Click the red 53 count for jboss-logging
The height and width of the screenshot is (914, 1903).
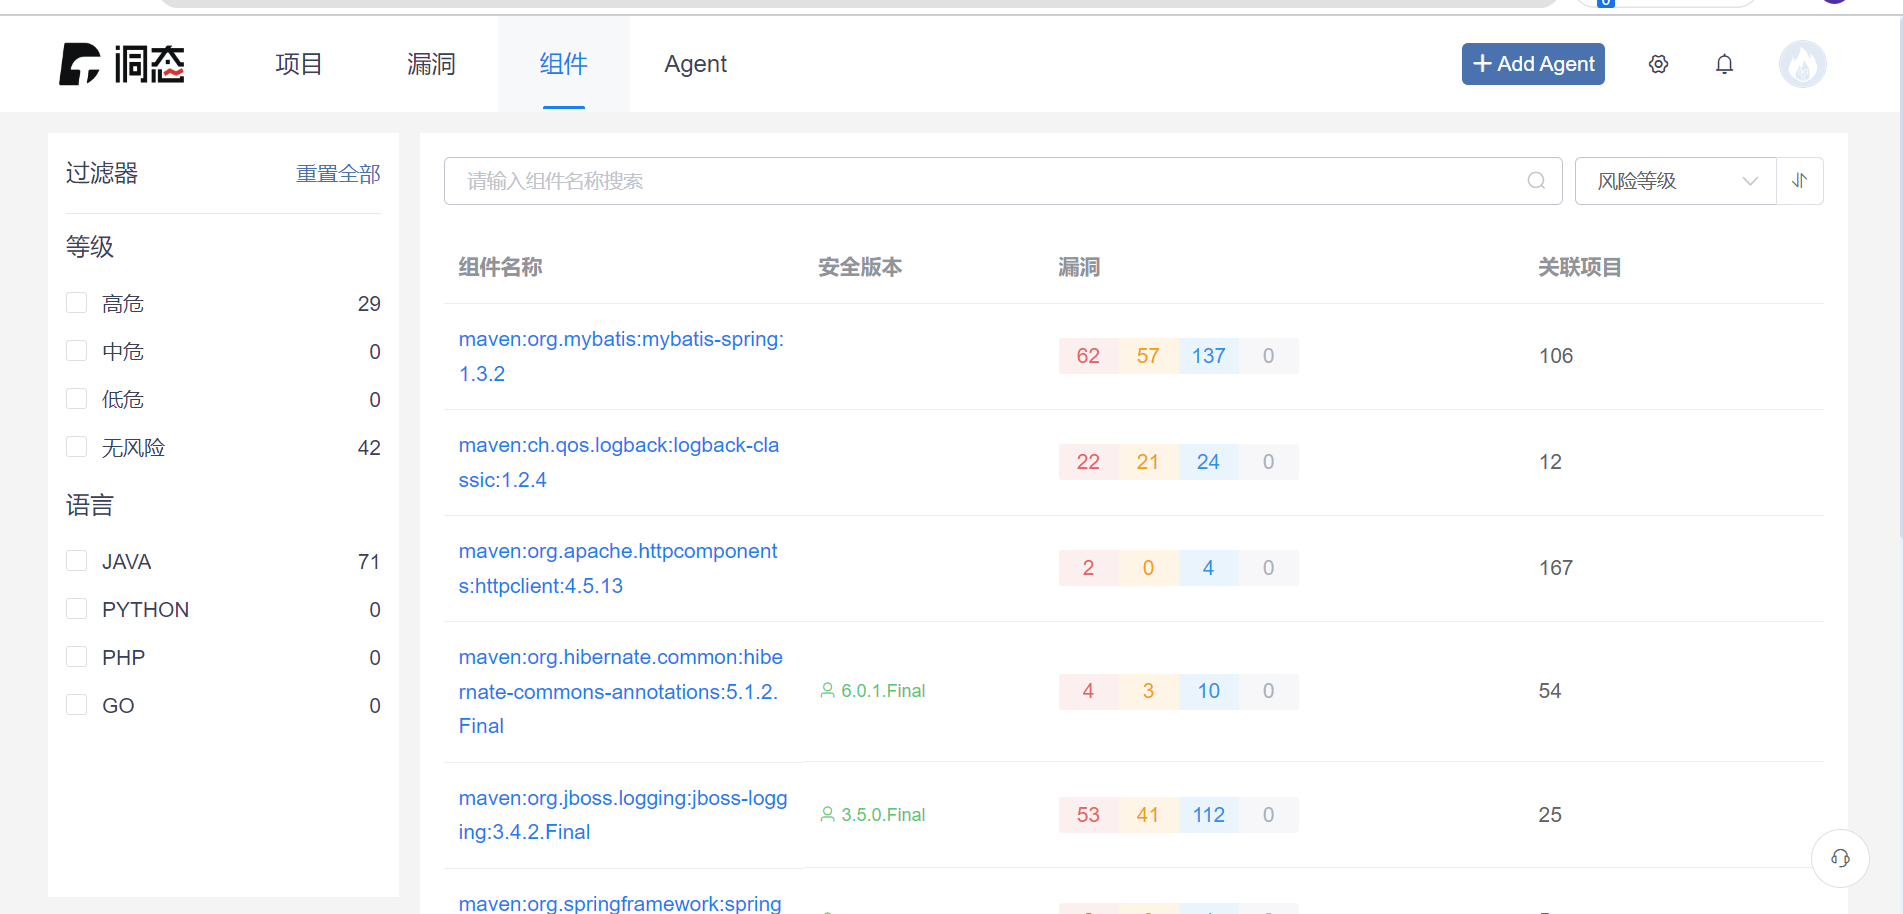[x=1088, y=815]
